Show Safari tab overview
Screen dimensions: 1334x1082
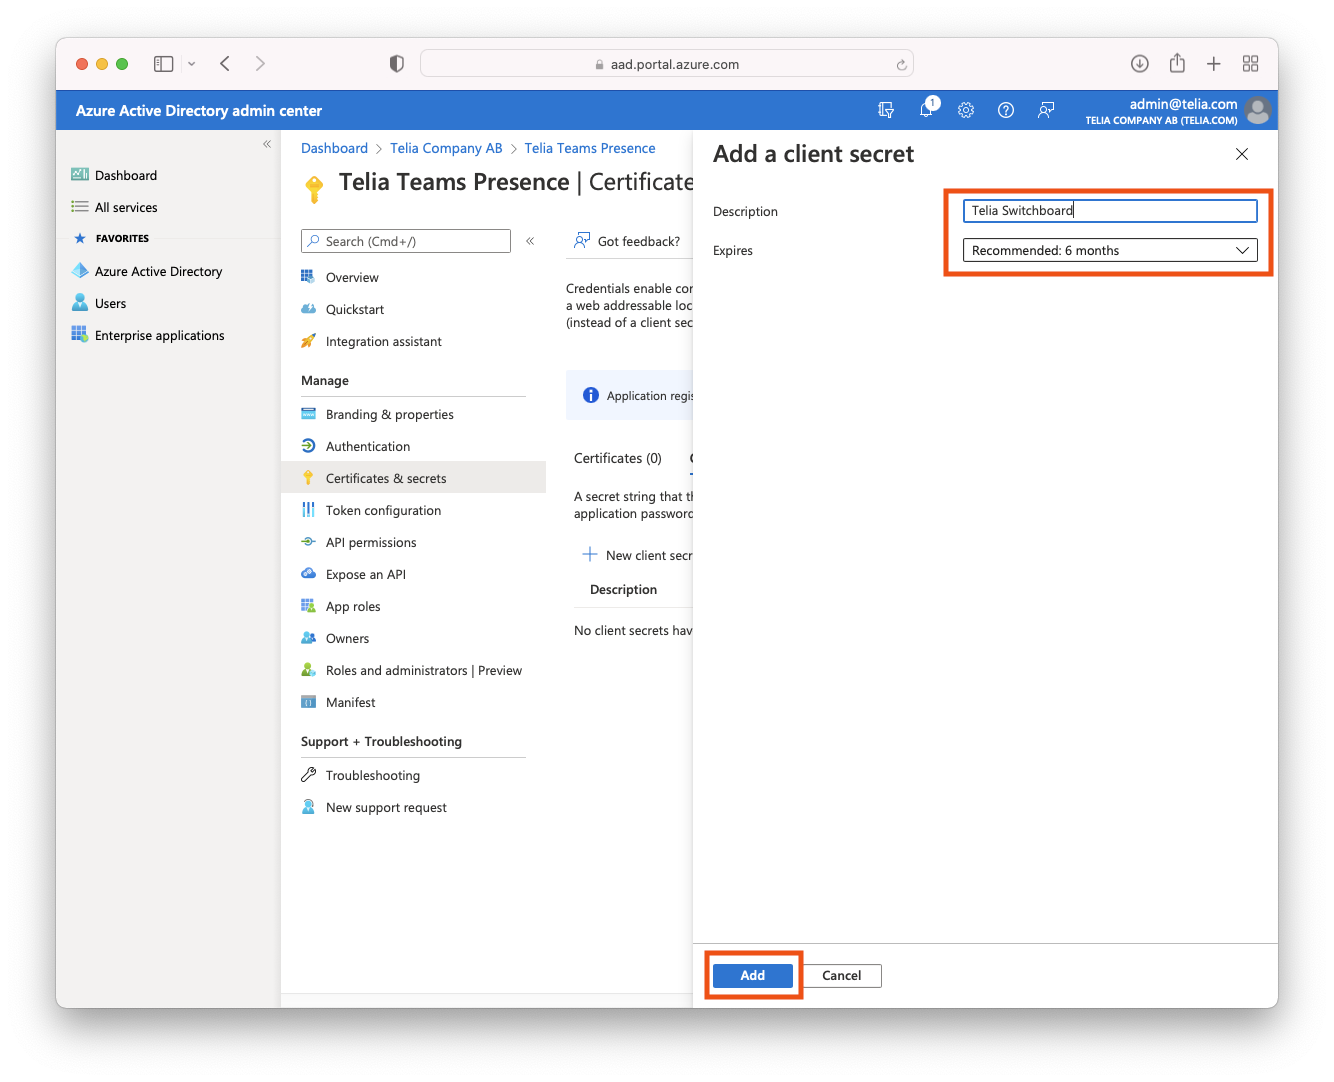click(x=1250, y=64)
